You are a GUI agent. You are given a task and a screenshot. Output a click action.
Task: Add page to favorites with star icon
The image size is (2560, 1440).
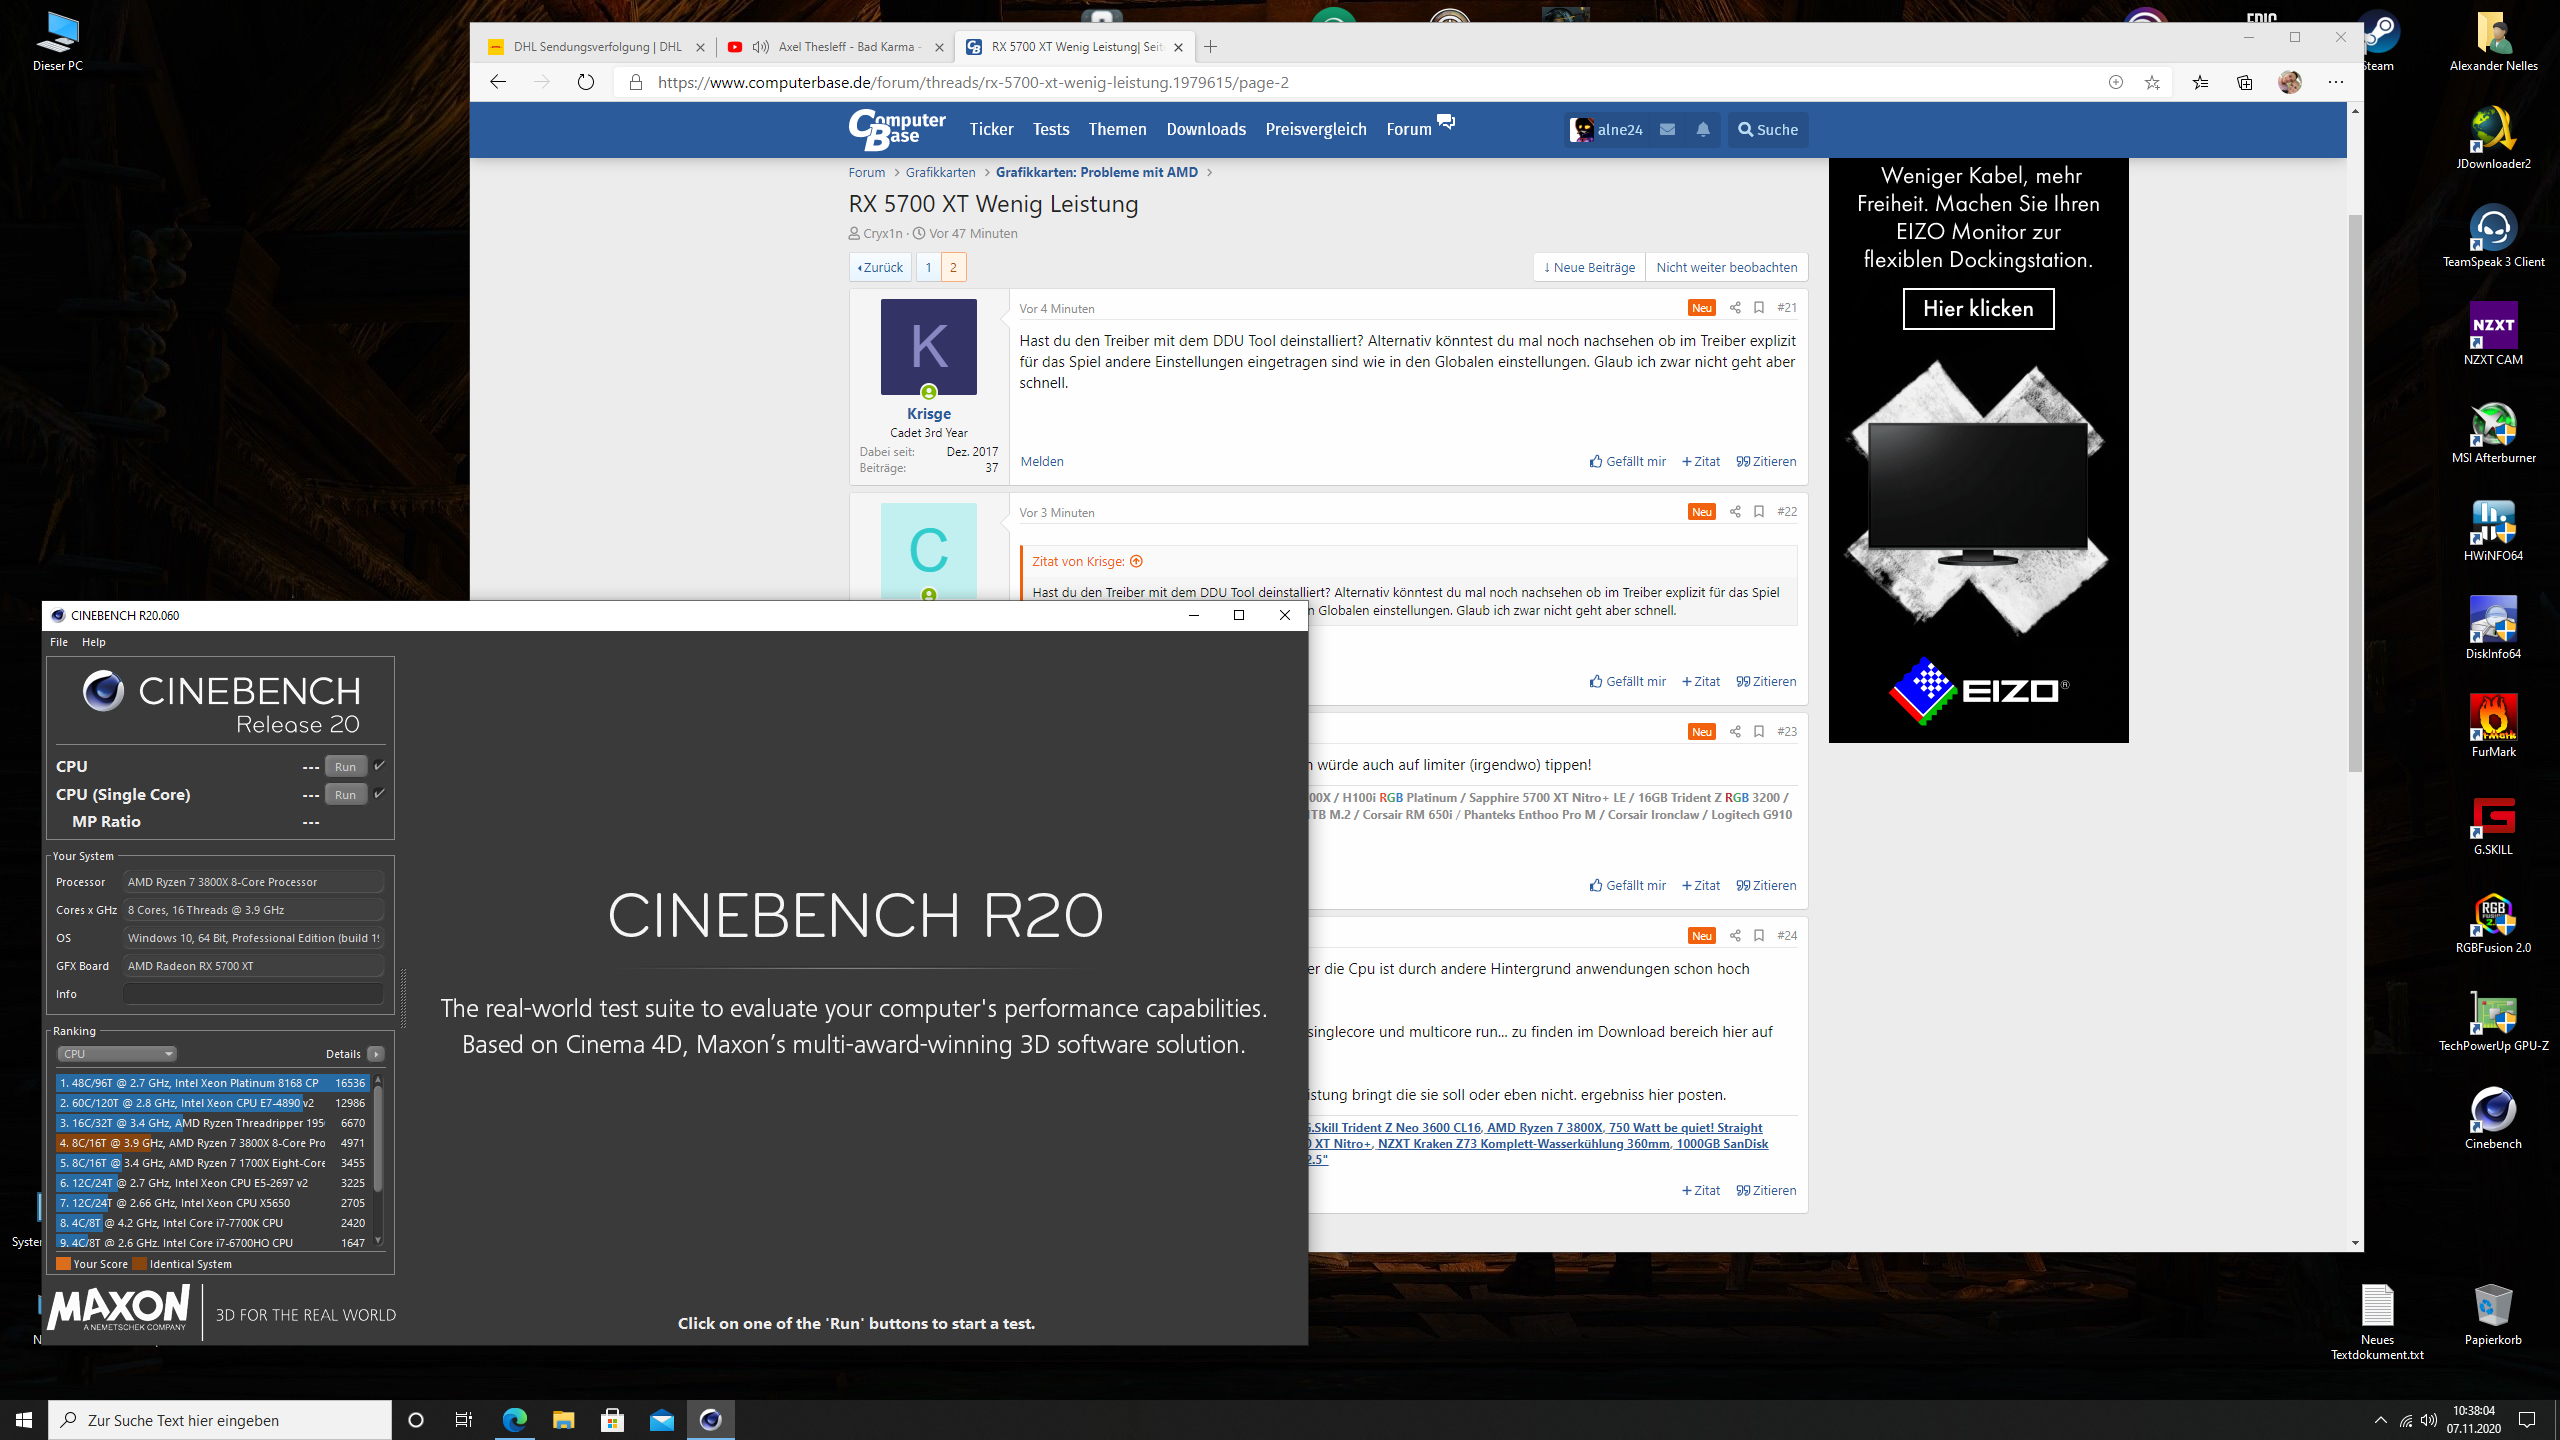2152,82
